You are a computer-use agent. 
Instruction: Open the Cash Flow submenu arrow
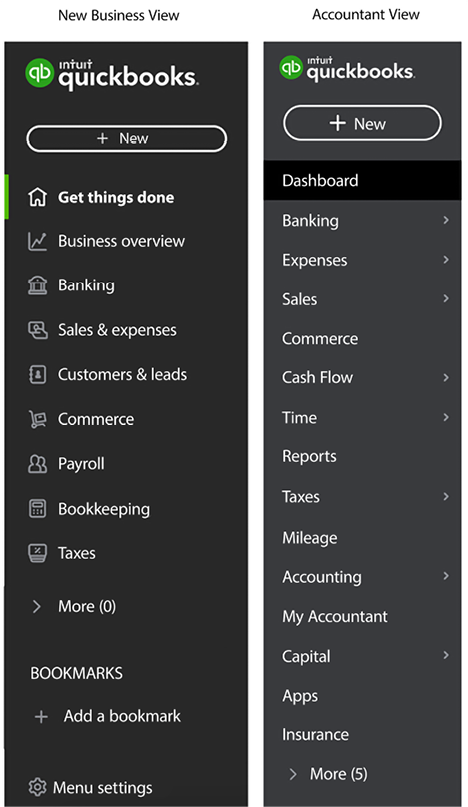(446, 377)
